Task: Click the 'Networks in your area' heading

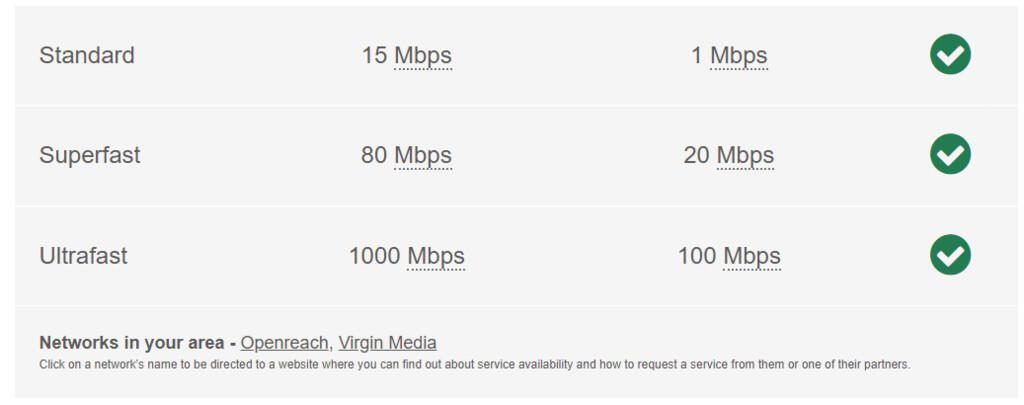Action: point(131,343)
